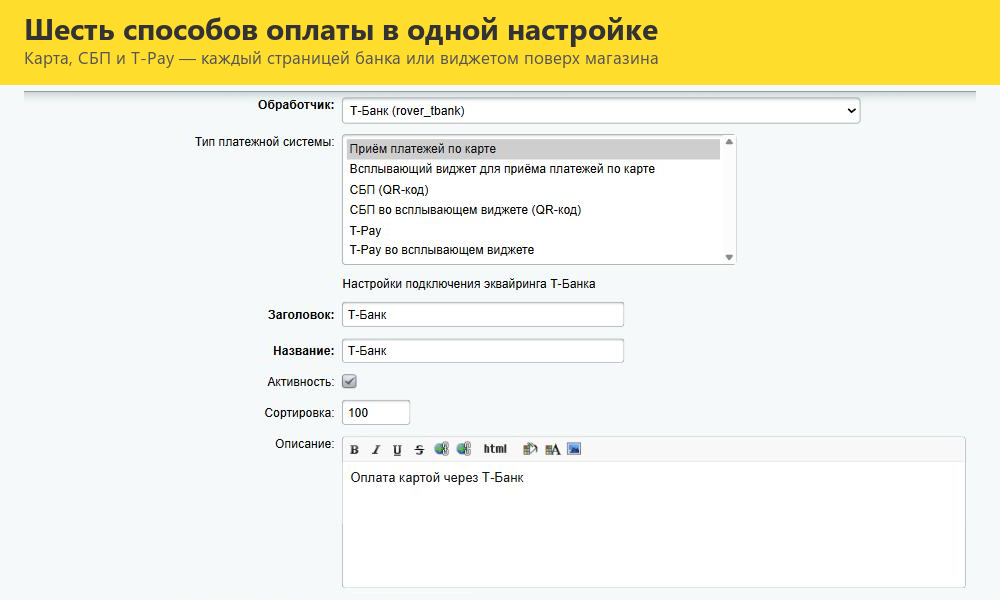
Task: Focus the Заголовок input field
Action: (483, 314)
